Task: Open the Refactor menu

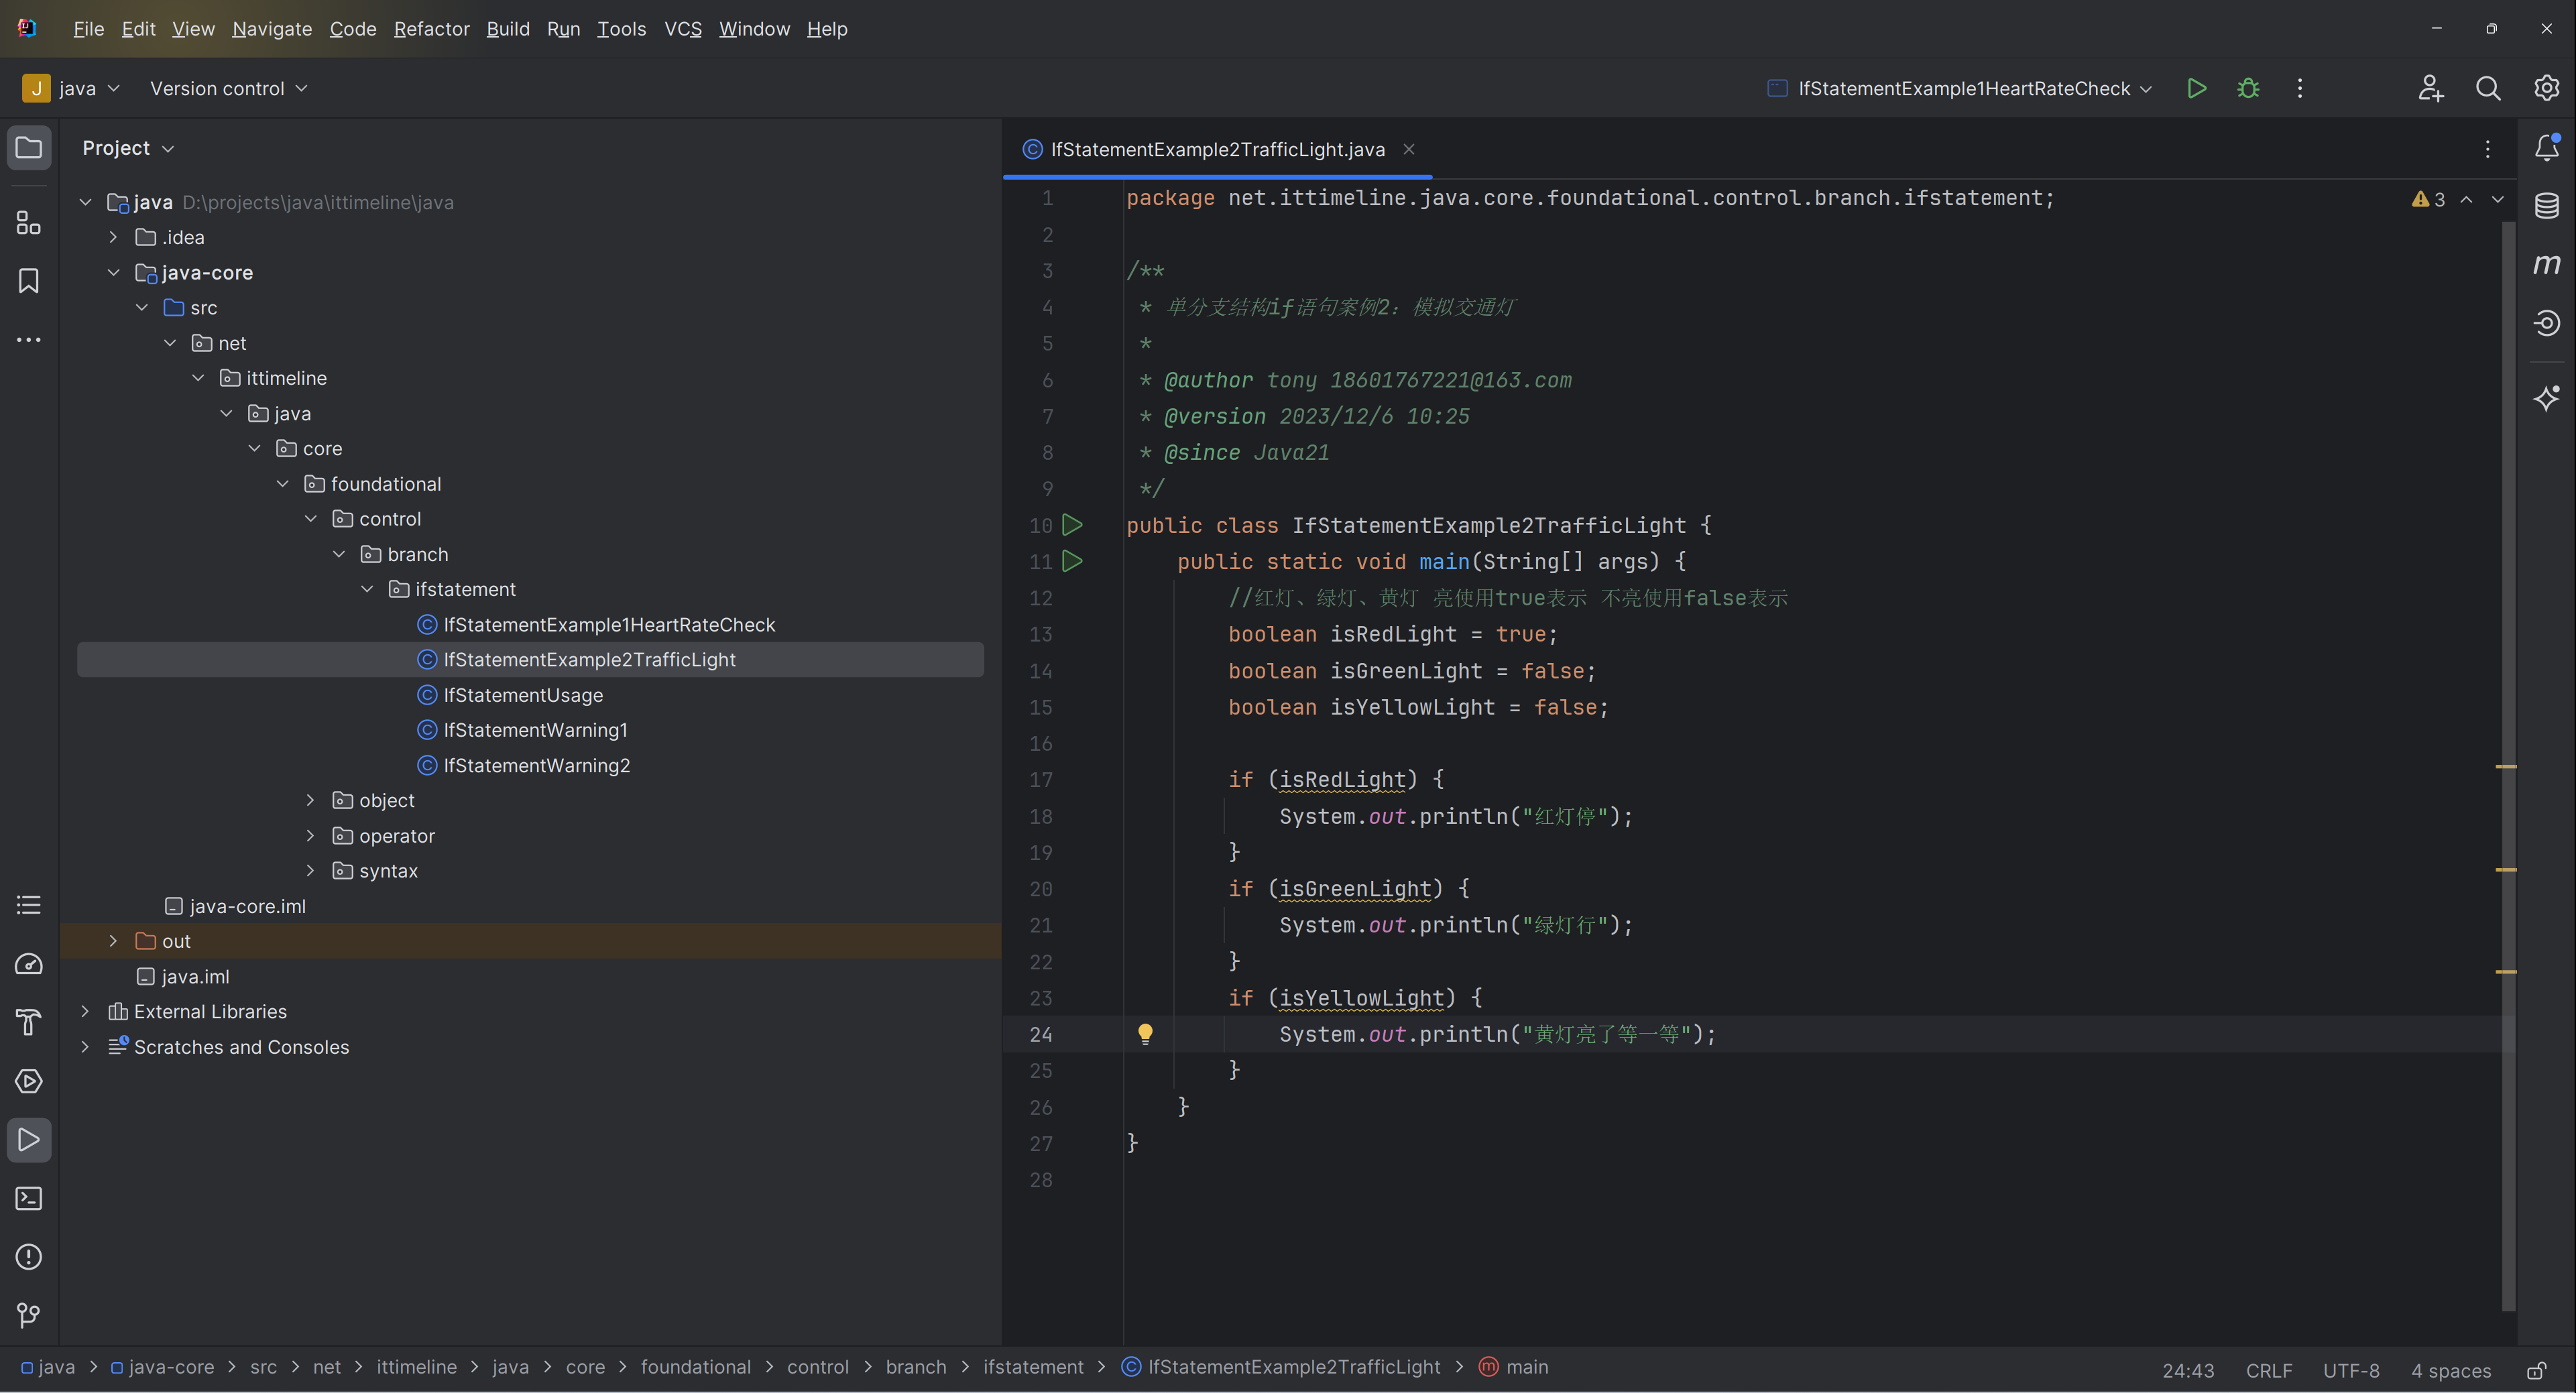Action: coord(431,29)
